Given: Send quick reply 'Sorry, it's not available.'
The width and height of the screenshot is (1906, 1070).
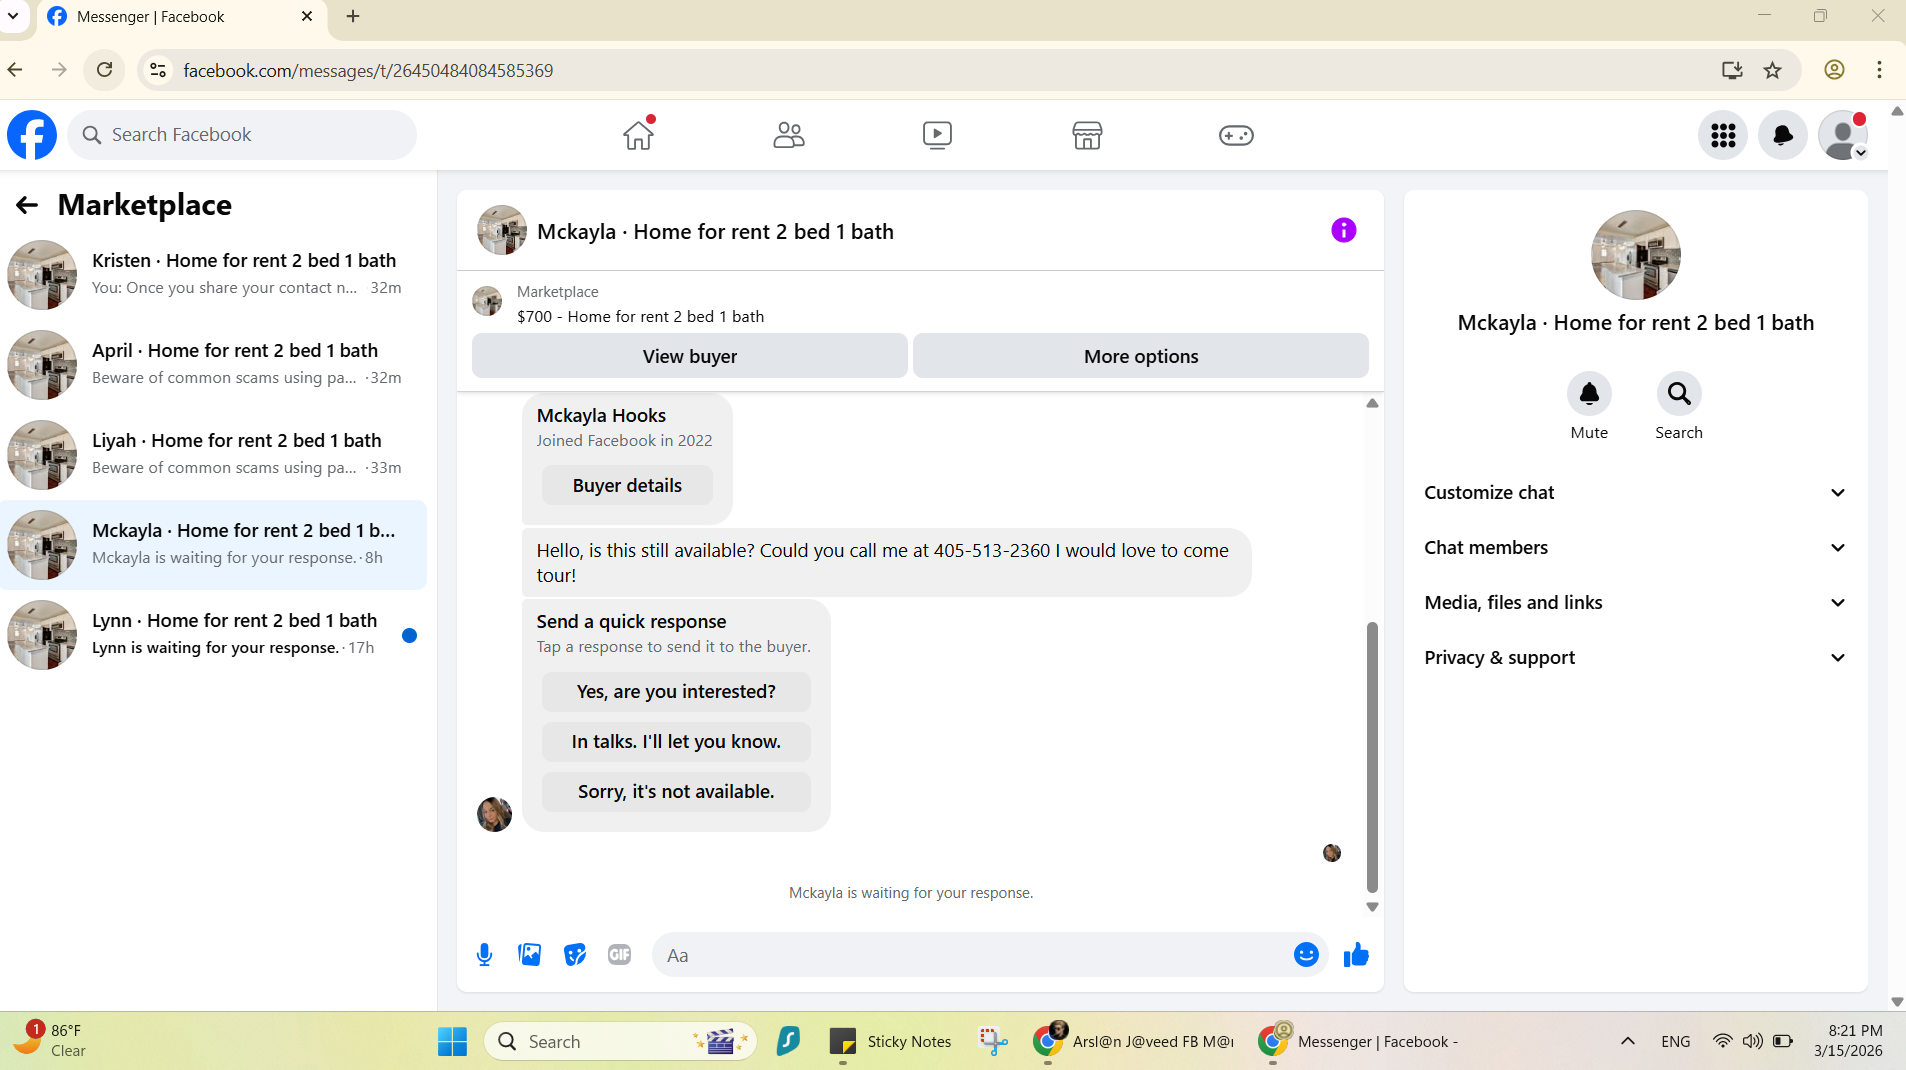Looking at the screenshot, I should click(676, 792).
